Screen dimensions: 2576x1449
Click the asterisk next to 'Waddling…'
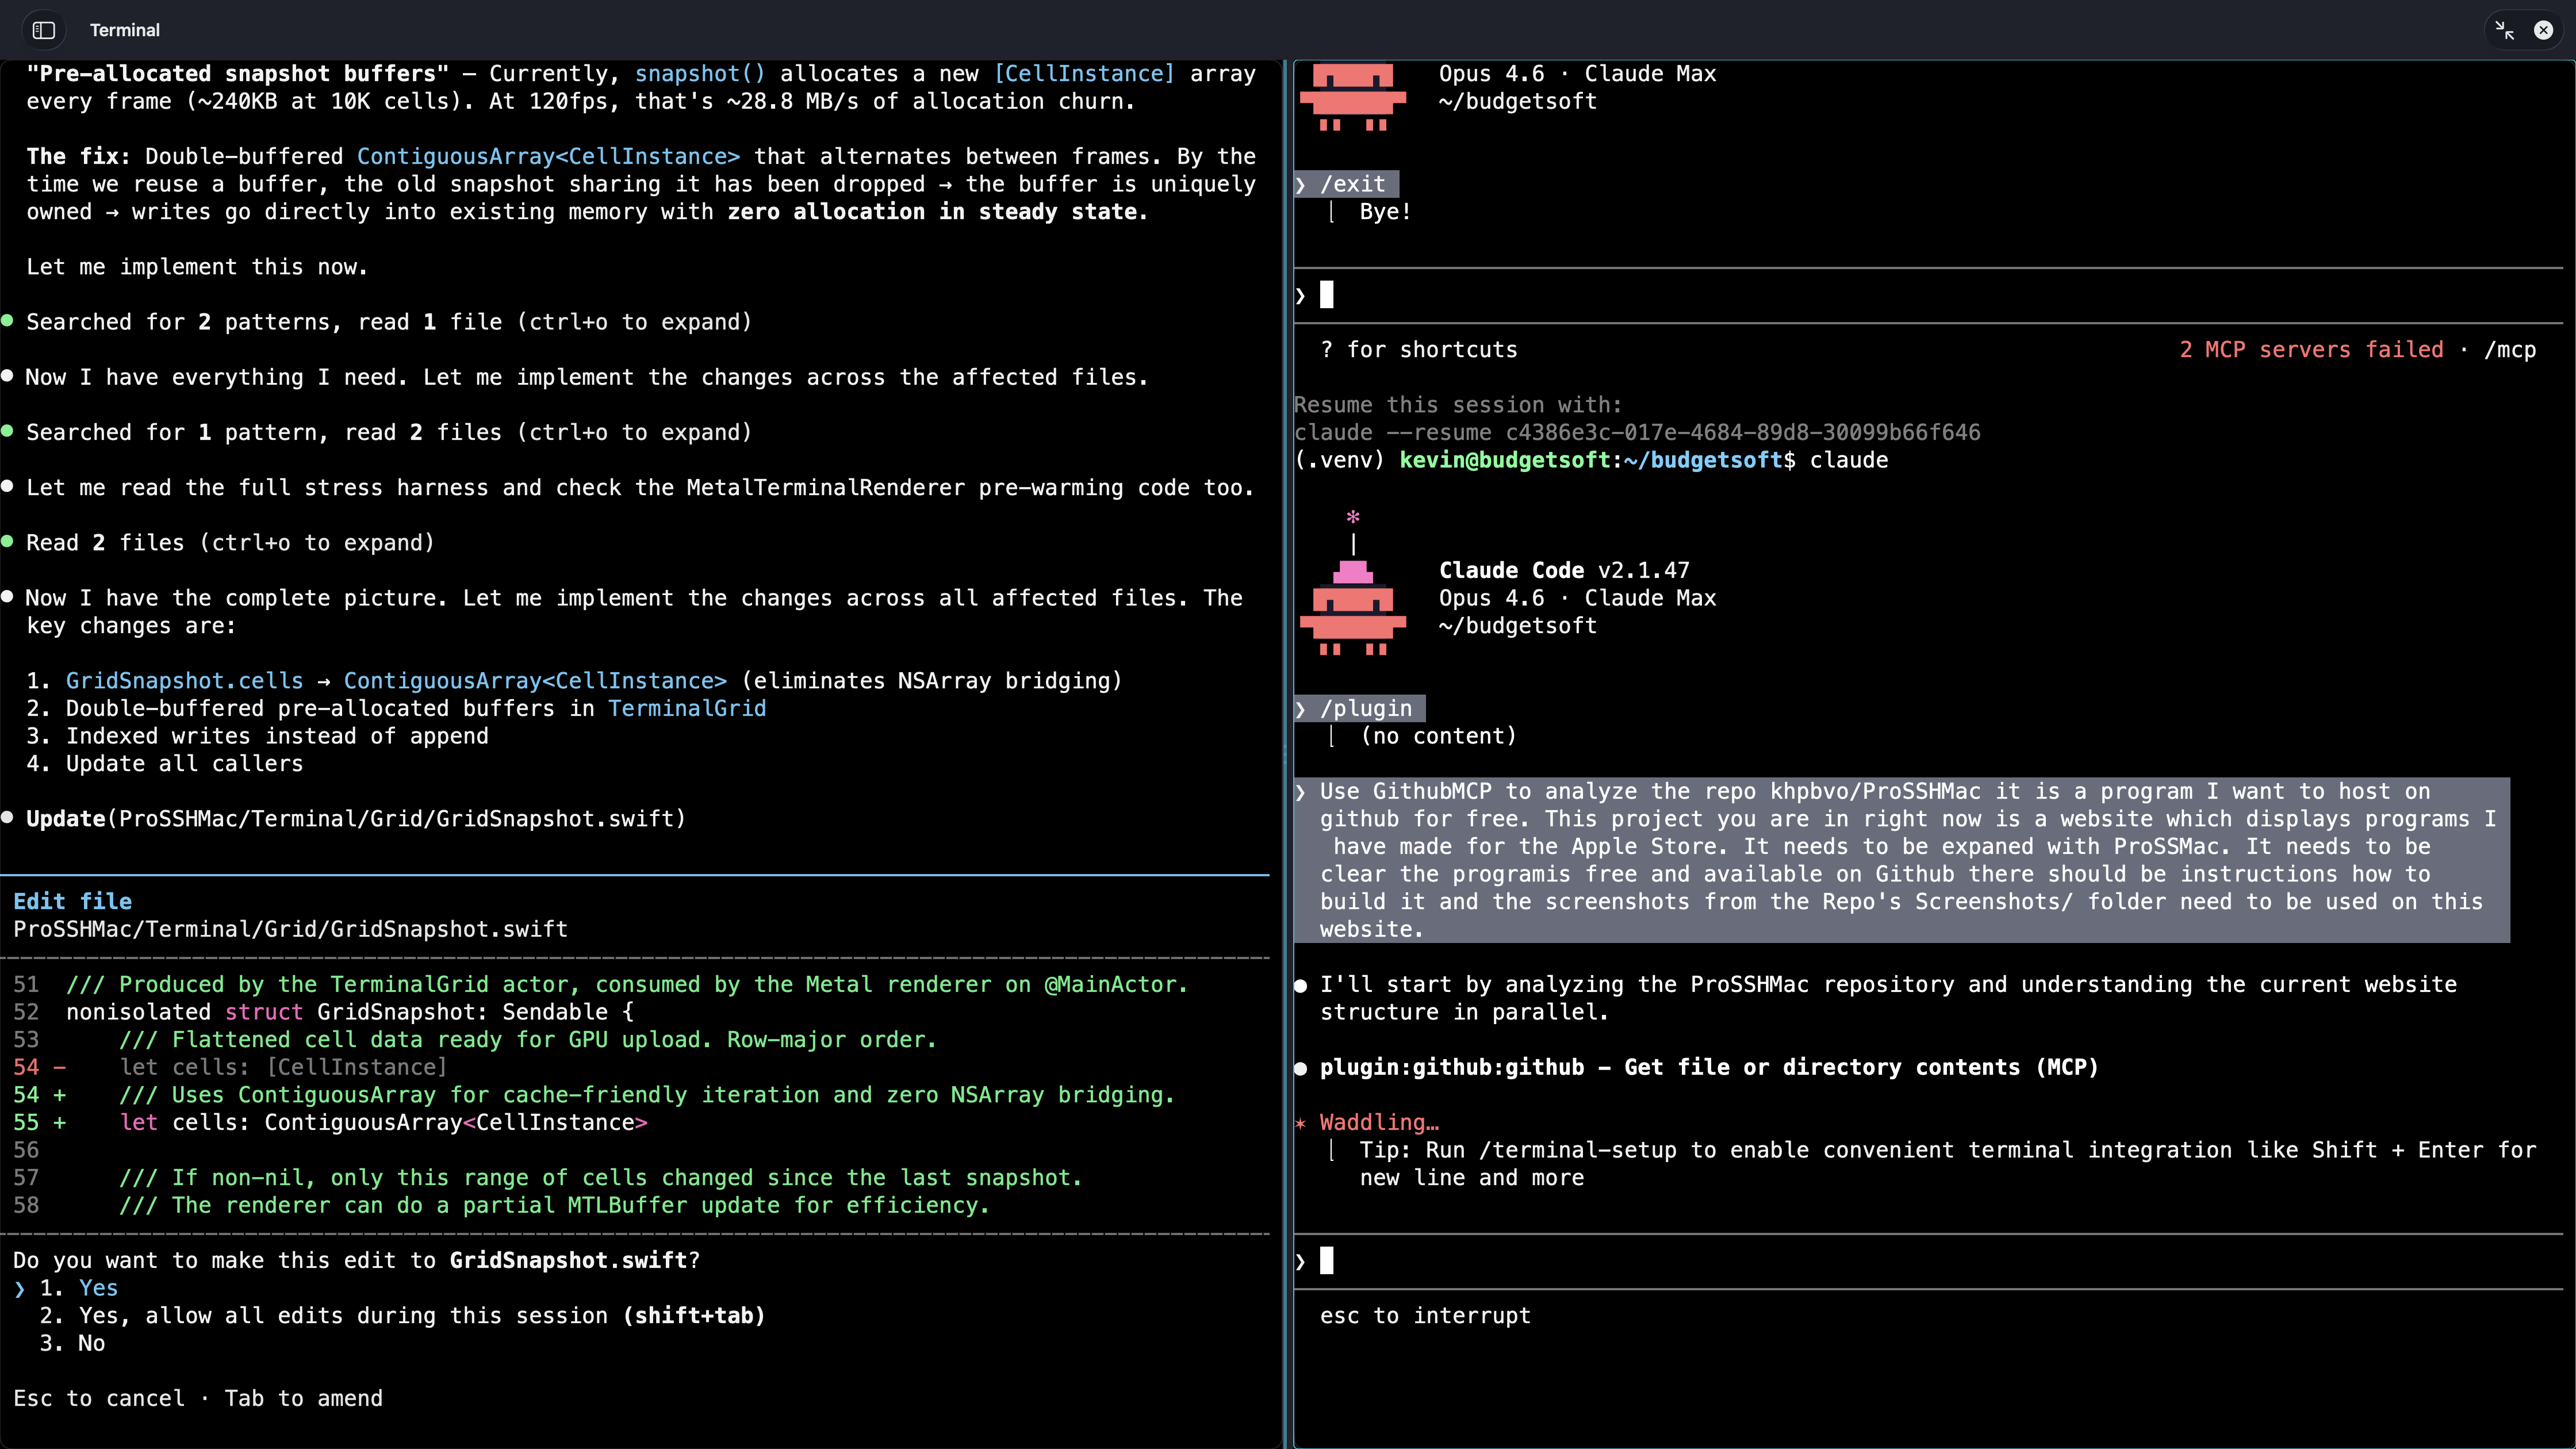point(1300,1122)
